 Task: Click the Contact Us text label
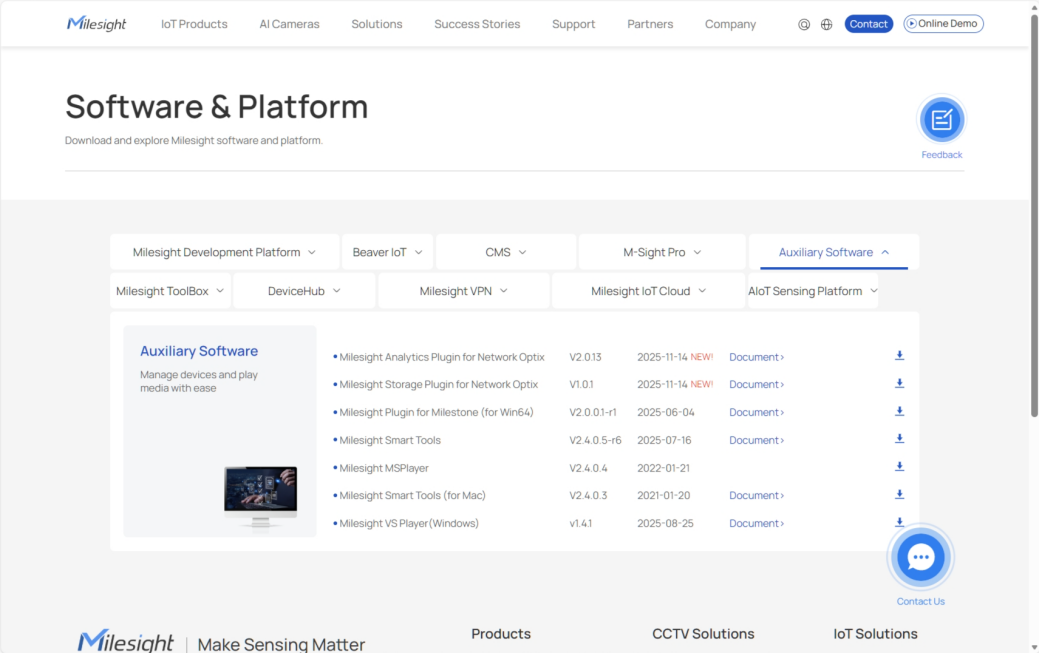920,601
